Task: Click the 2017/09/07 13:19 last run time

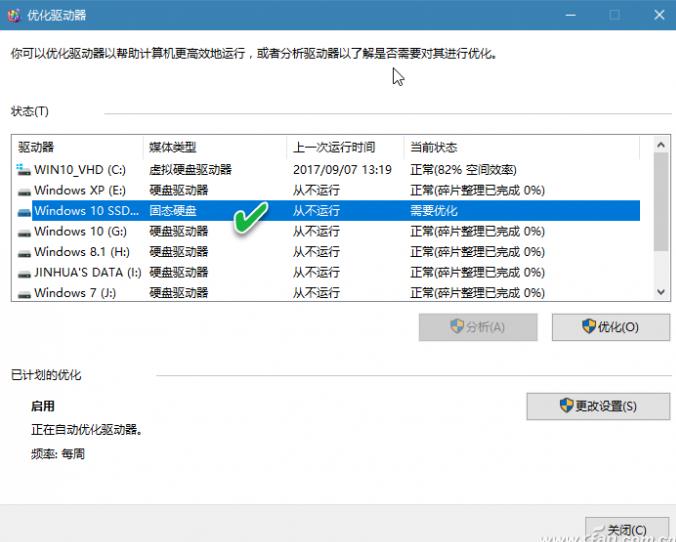Action: click(x=342, y=169)
